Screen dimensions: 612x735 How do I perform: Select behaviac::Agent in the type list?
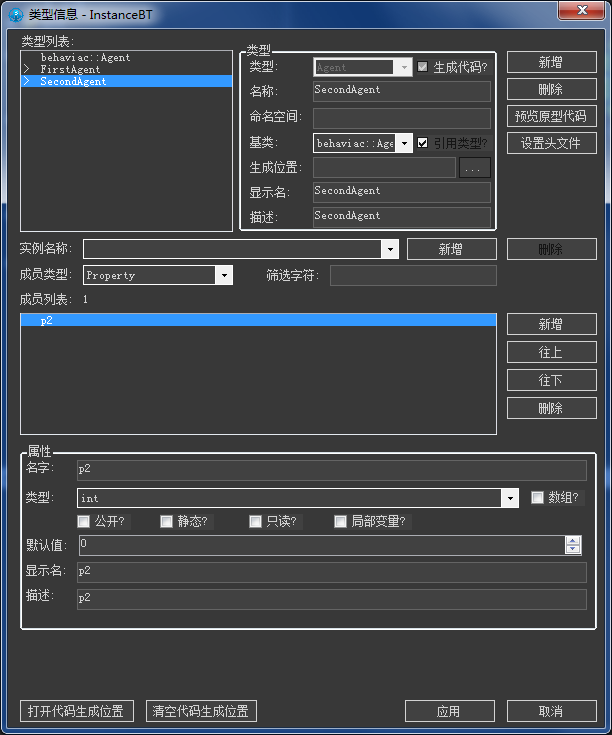pyautogui.click(x=85, y=58)
